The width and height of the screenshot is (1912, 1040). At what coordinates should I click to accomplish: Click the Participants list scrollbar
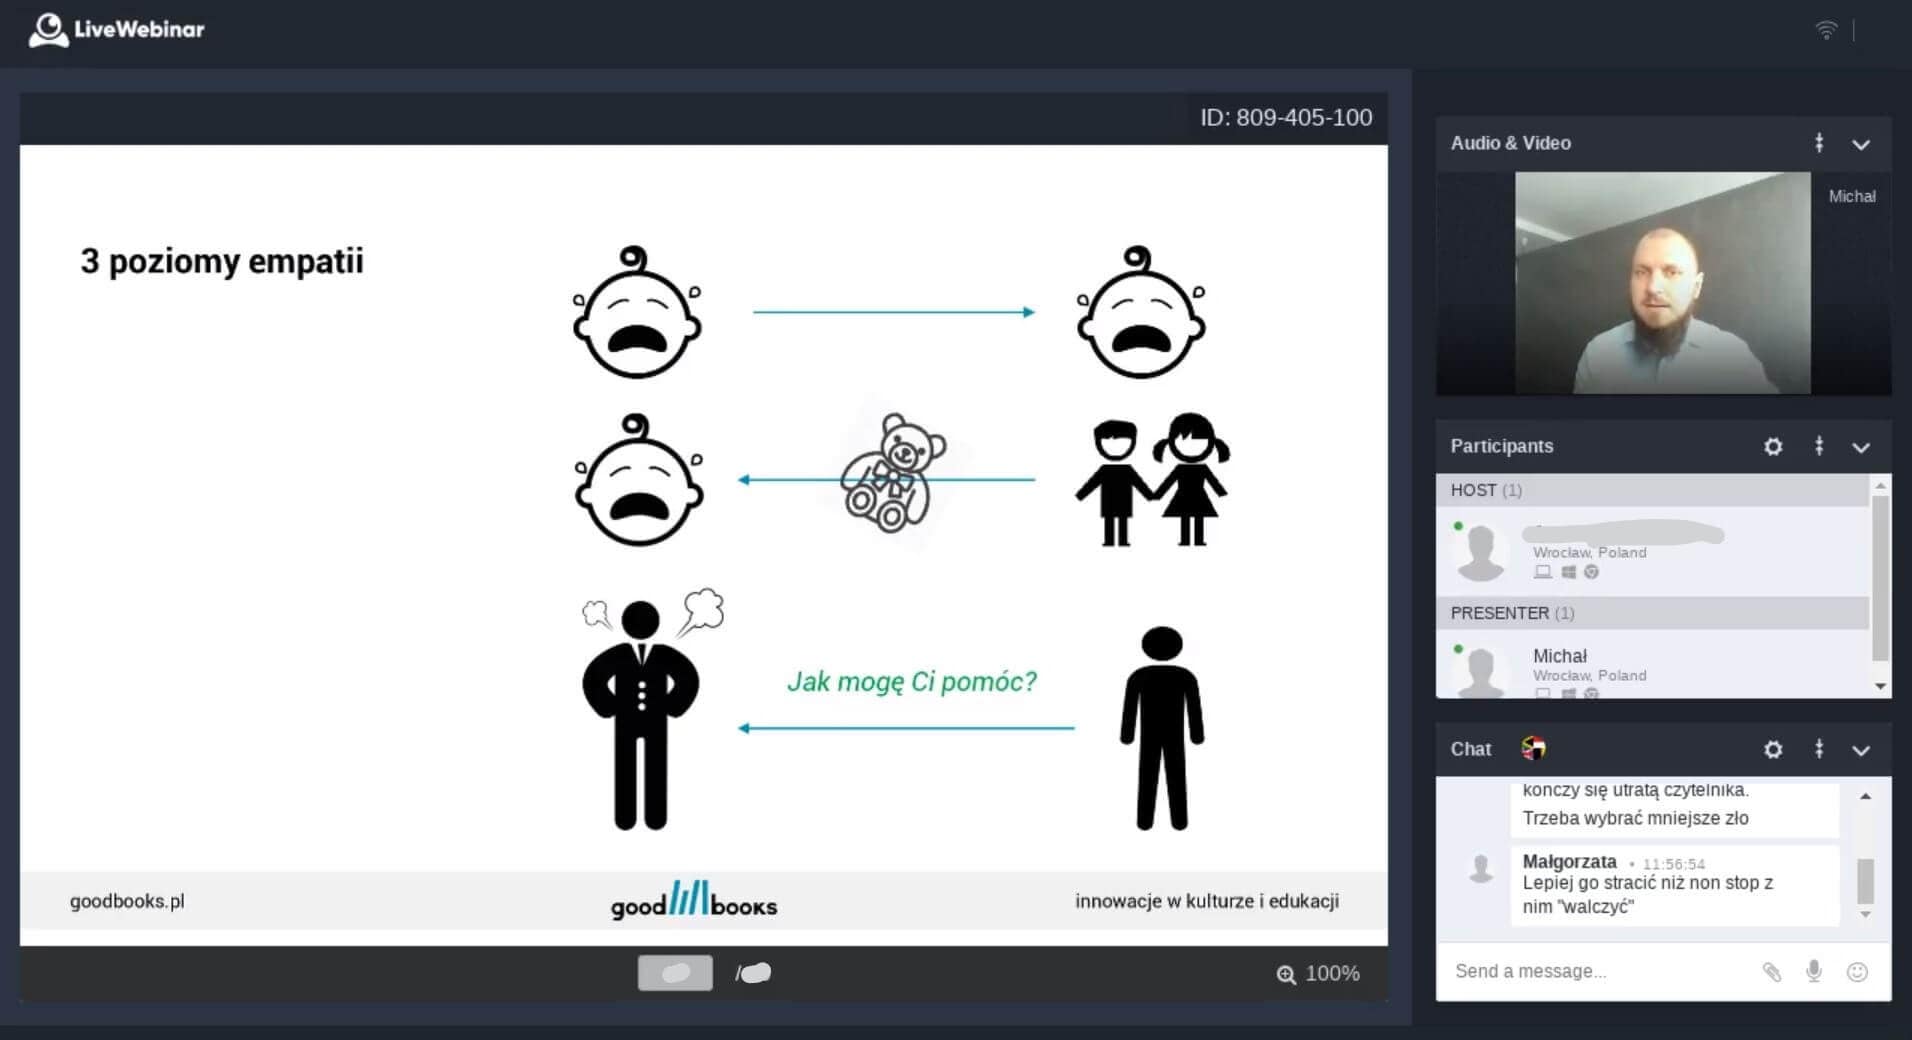pyautogui.click(x=1880, y=578)
